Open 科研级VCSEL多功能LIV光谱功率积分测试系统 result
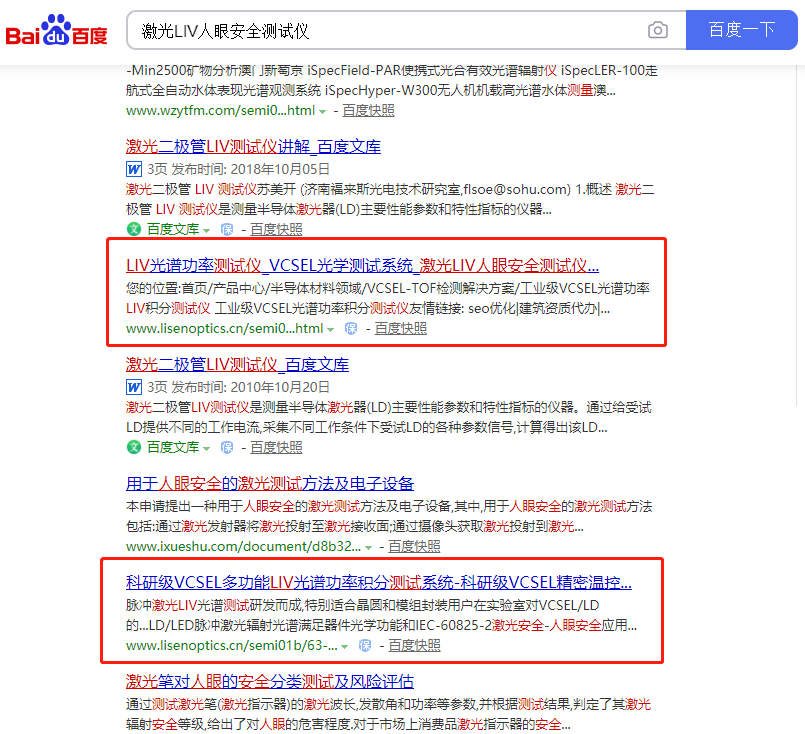 tap(378, 583)
